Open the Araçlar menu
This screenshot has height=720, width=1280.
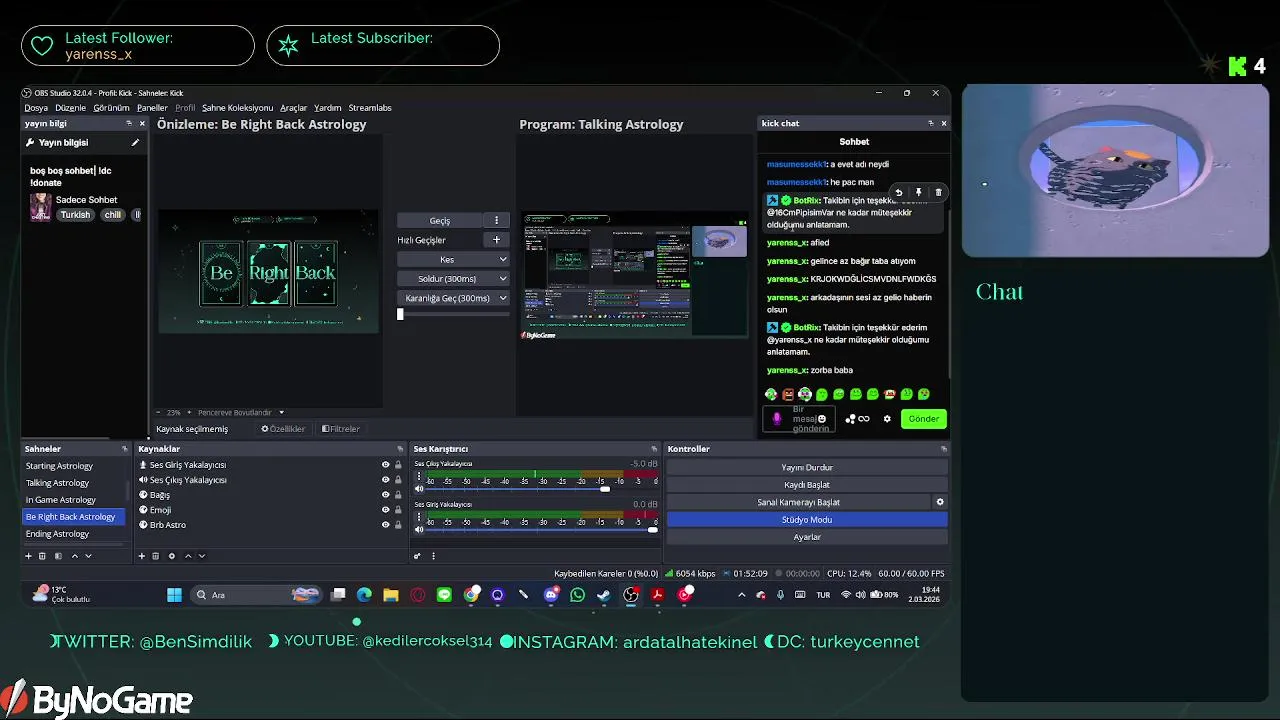[x=293, y=108]
